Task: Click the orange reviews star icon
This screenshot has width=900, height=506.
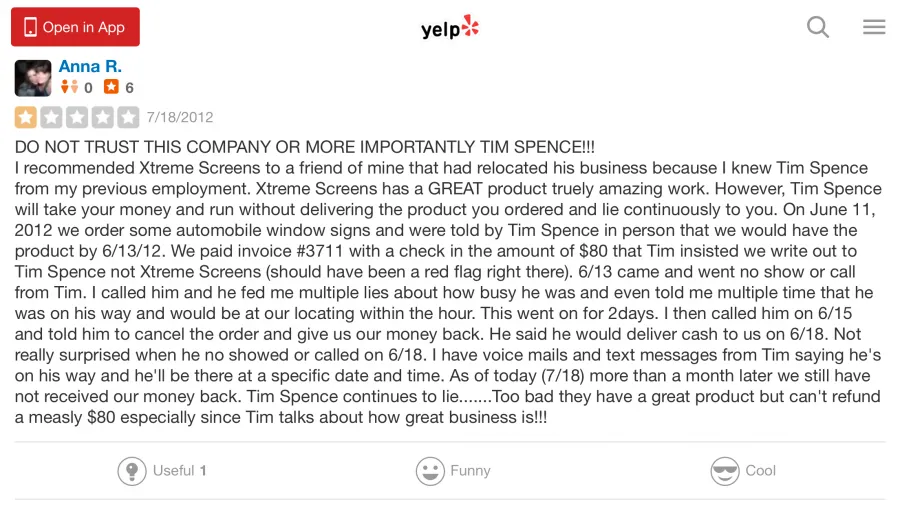Action: point(111,87)
